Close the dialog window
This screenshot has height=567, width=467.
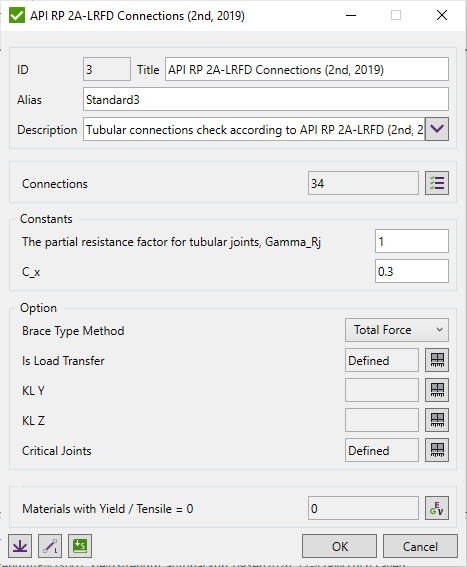click(x=442, y=15)
